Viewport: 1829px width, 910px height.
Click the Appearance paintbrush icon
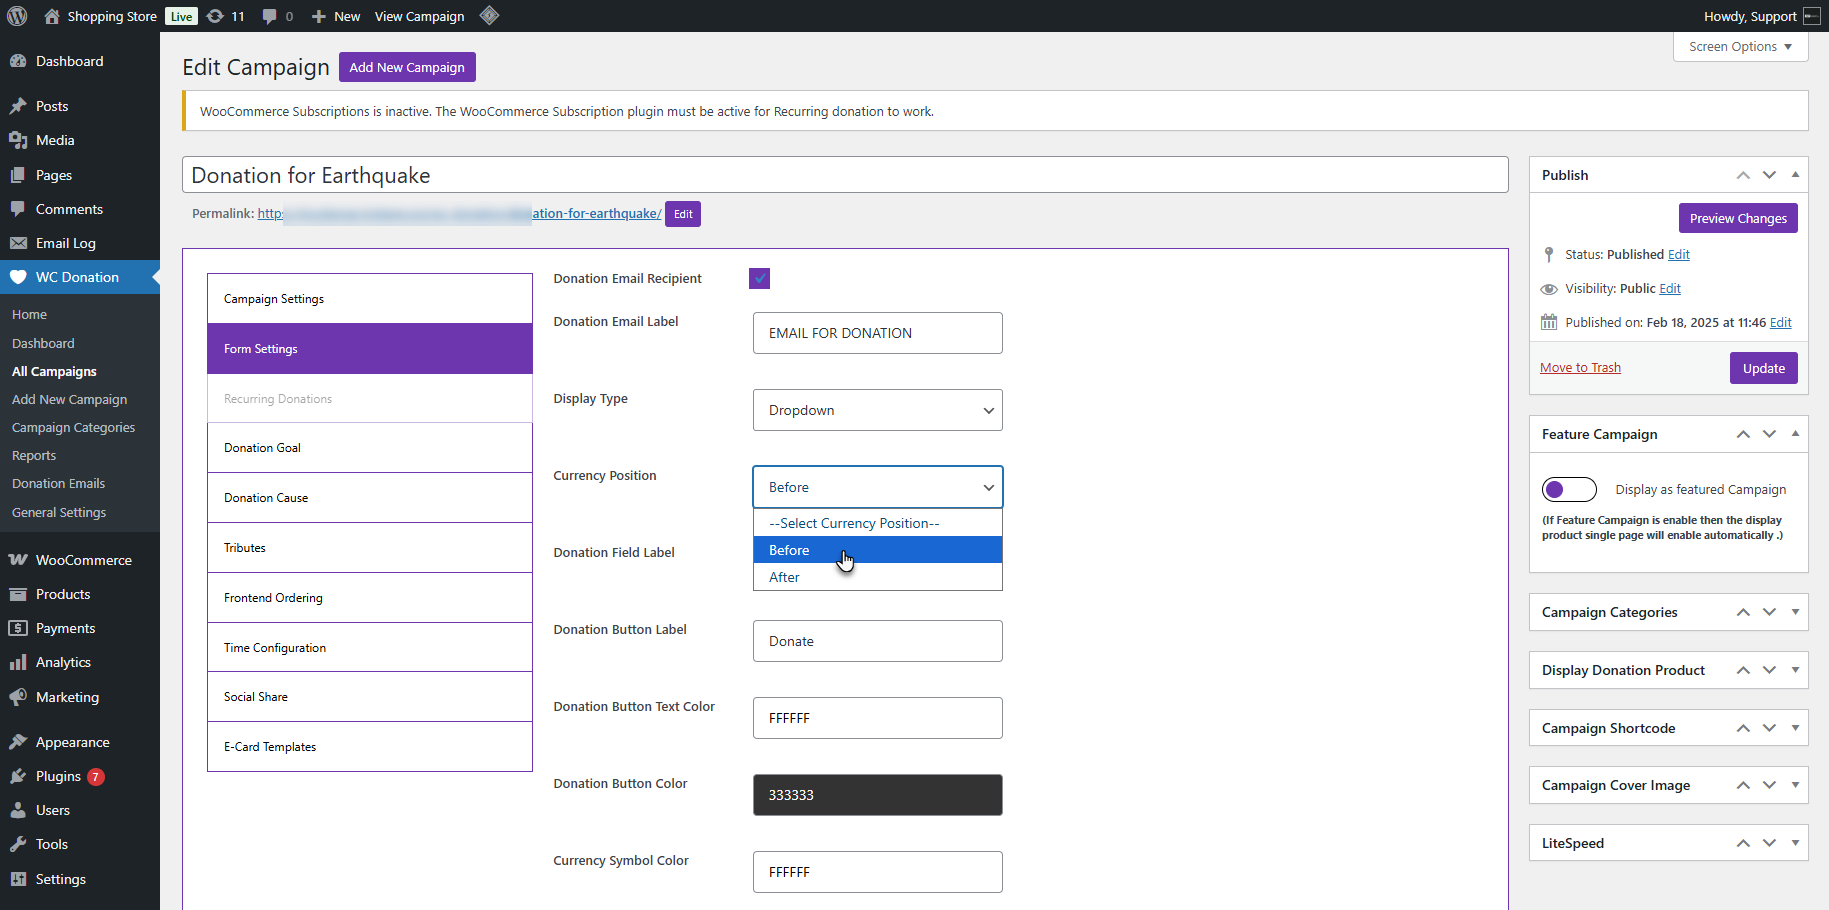pos(18,742)
